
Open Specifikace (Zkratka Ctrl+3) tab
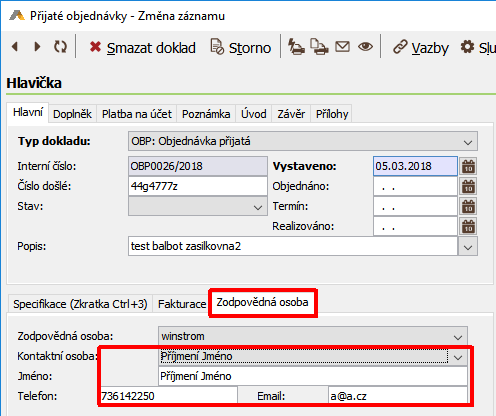tap(80, 304)
